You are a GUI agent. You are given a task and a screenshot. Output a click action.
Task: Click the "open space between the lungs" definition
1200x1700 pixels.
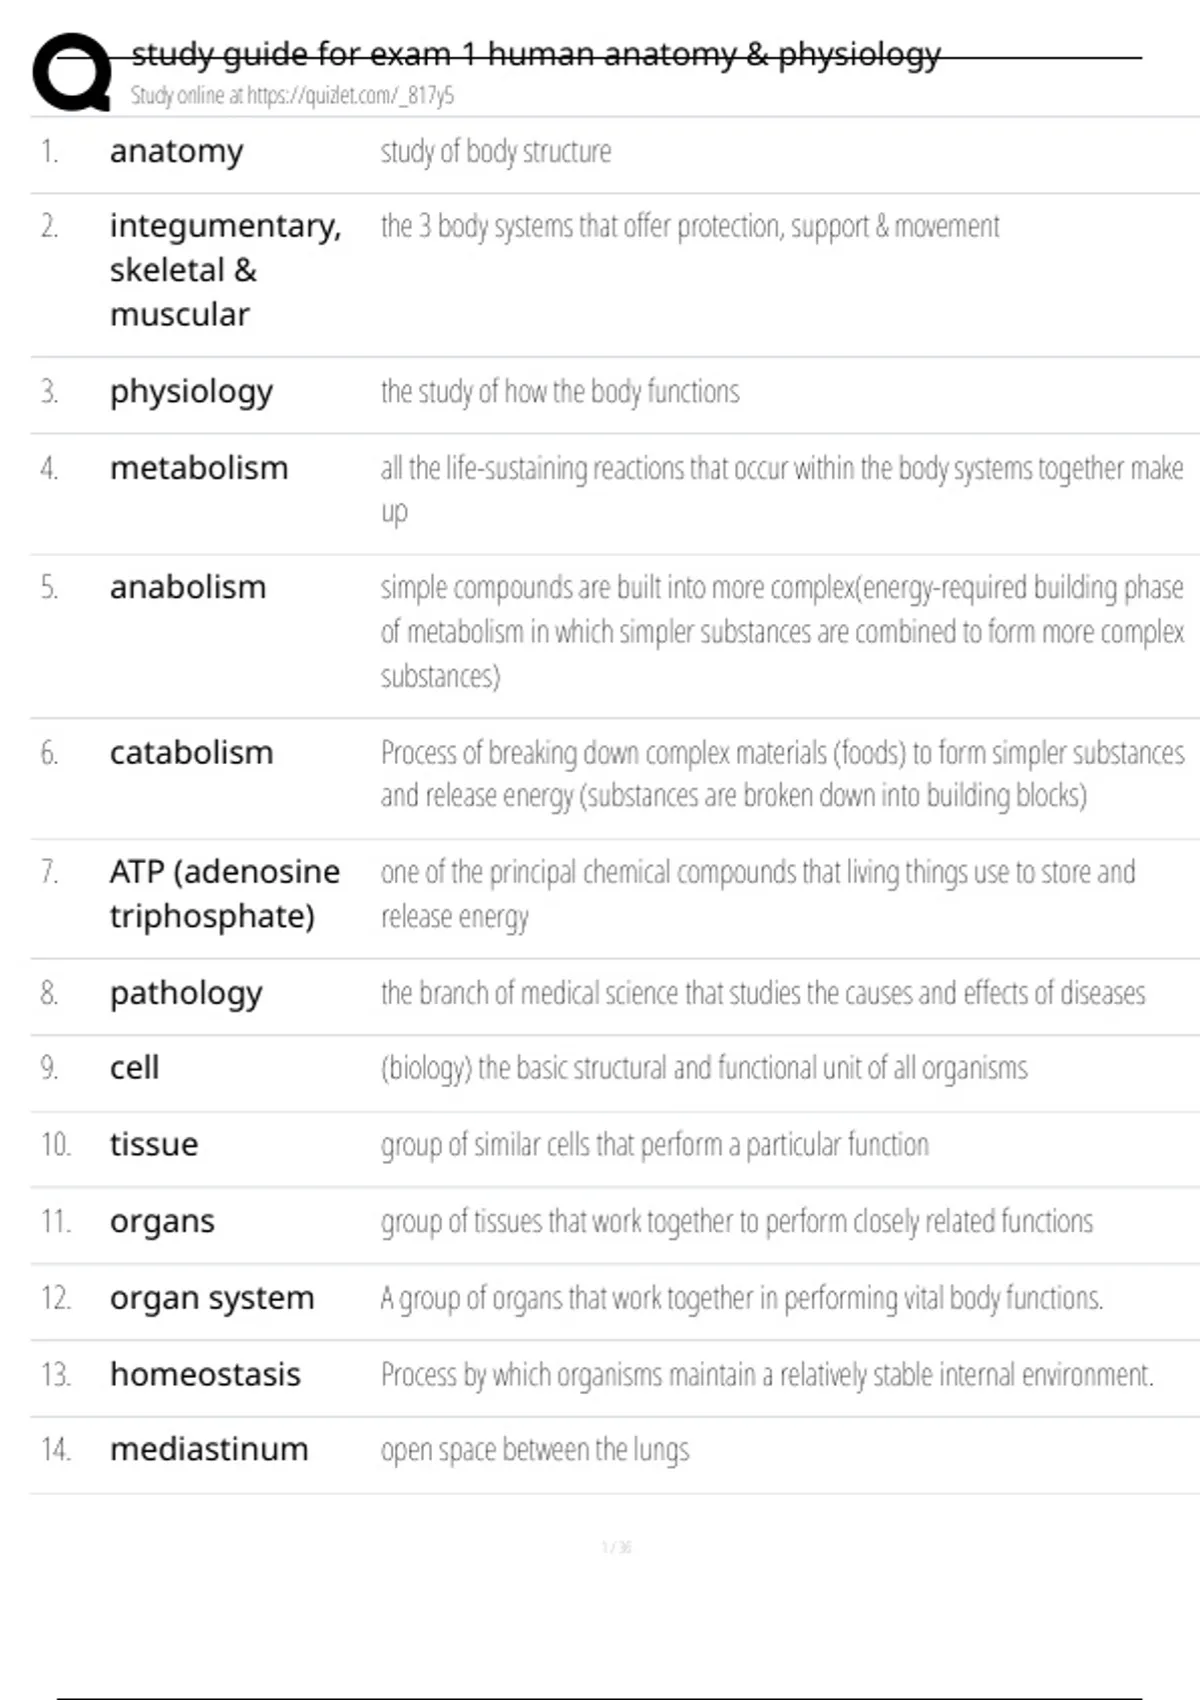[534, 1450]
